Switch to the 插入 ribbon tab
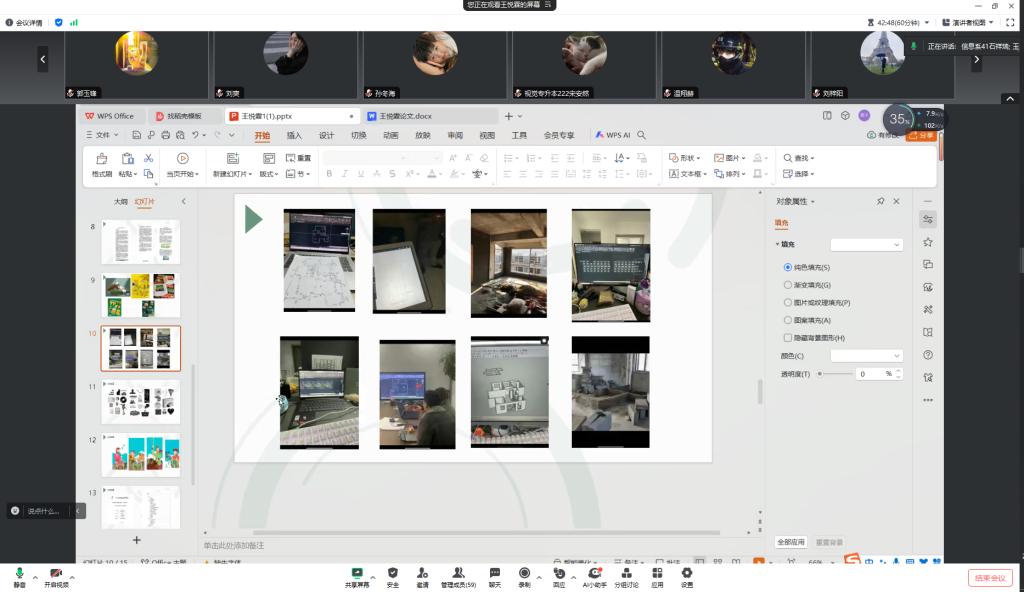This screenshot has width=1024, height=592. pyautogui.click(x=294, y=135)
